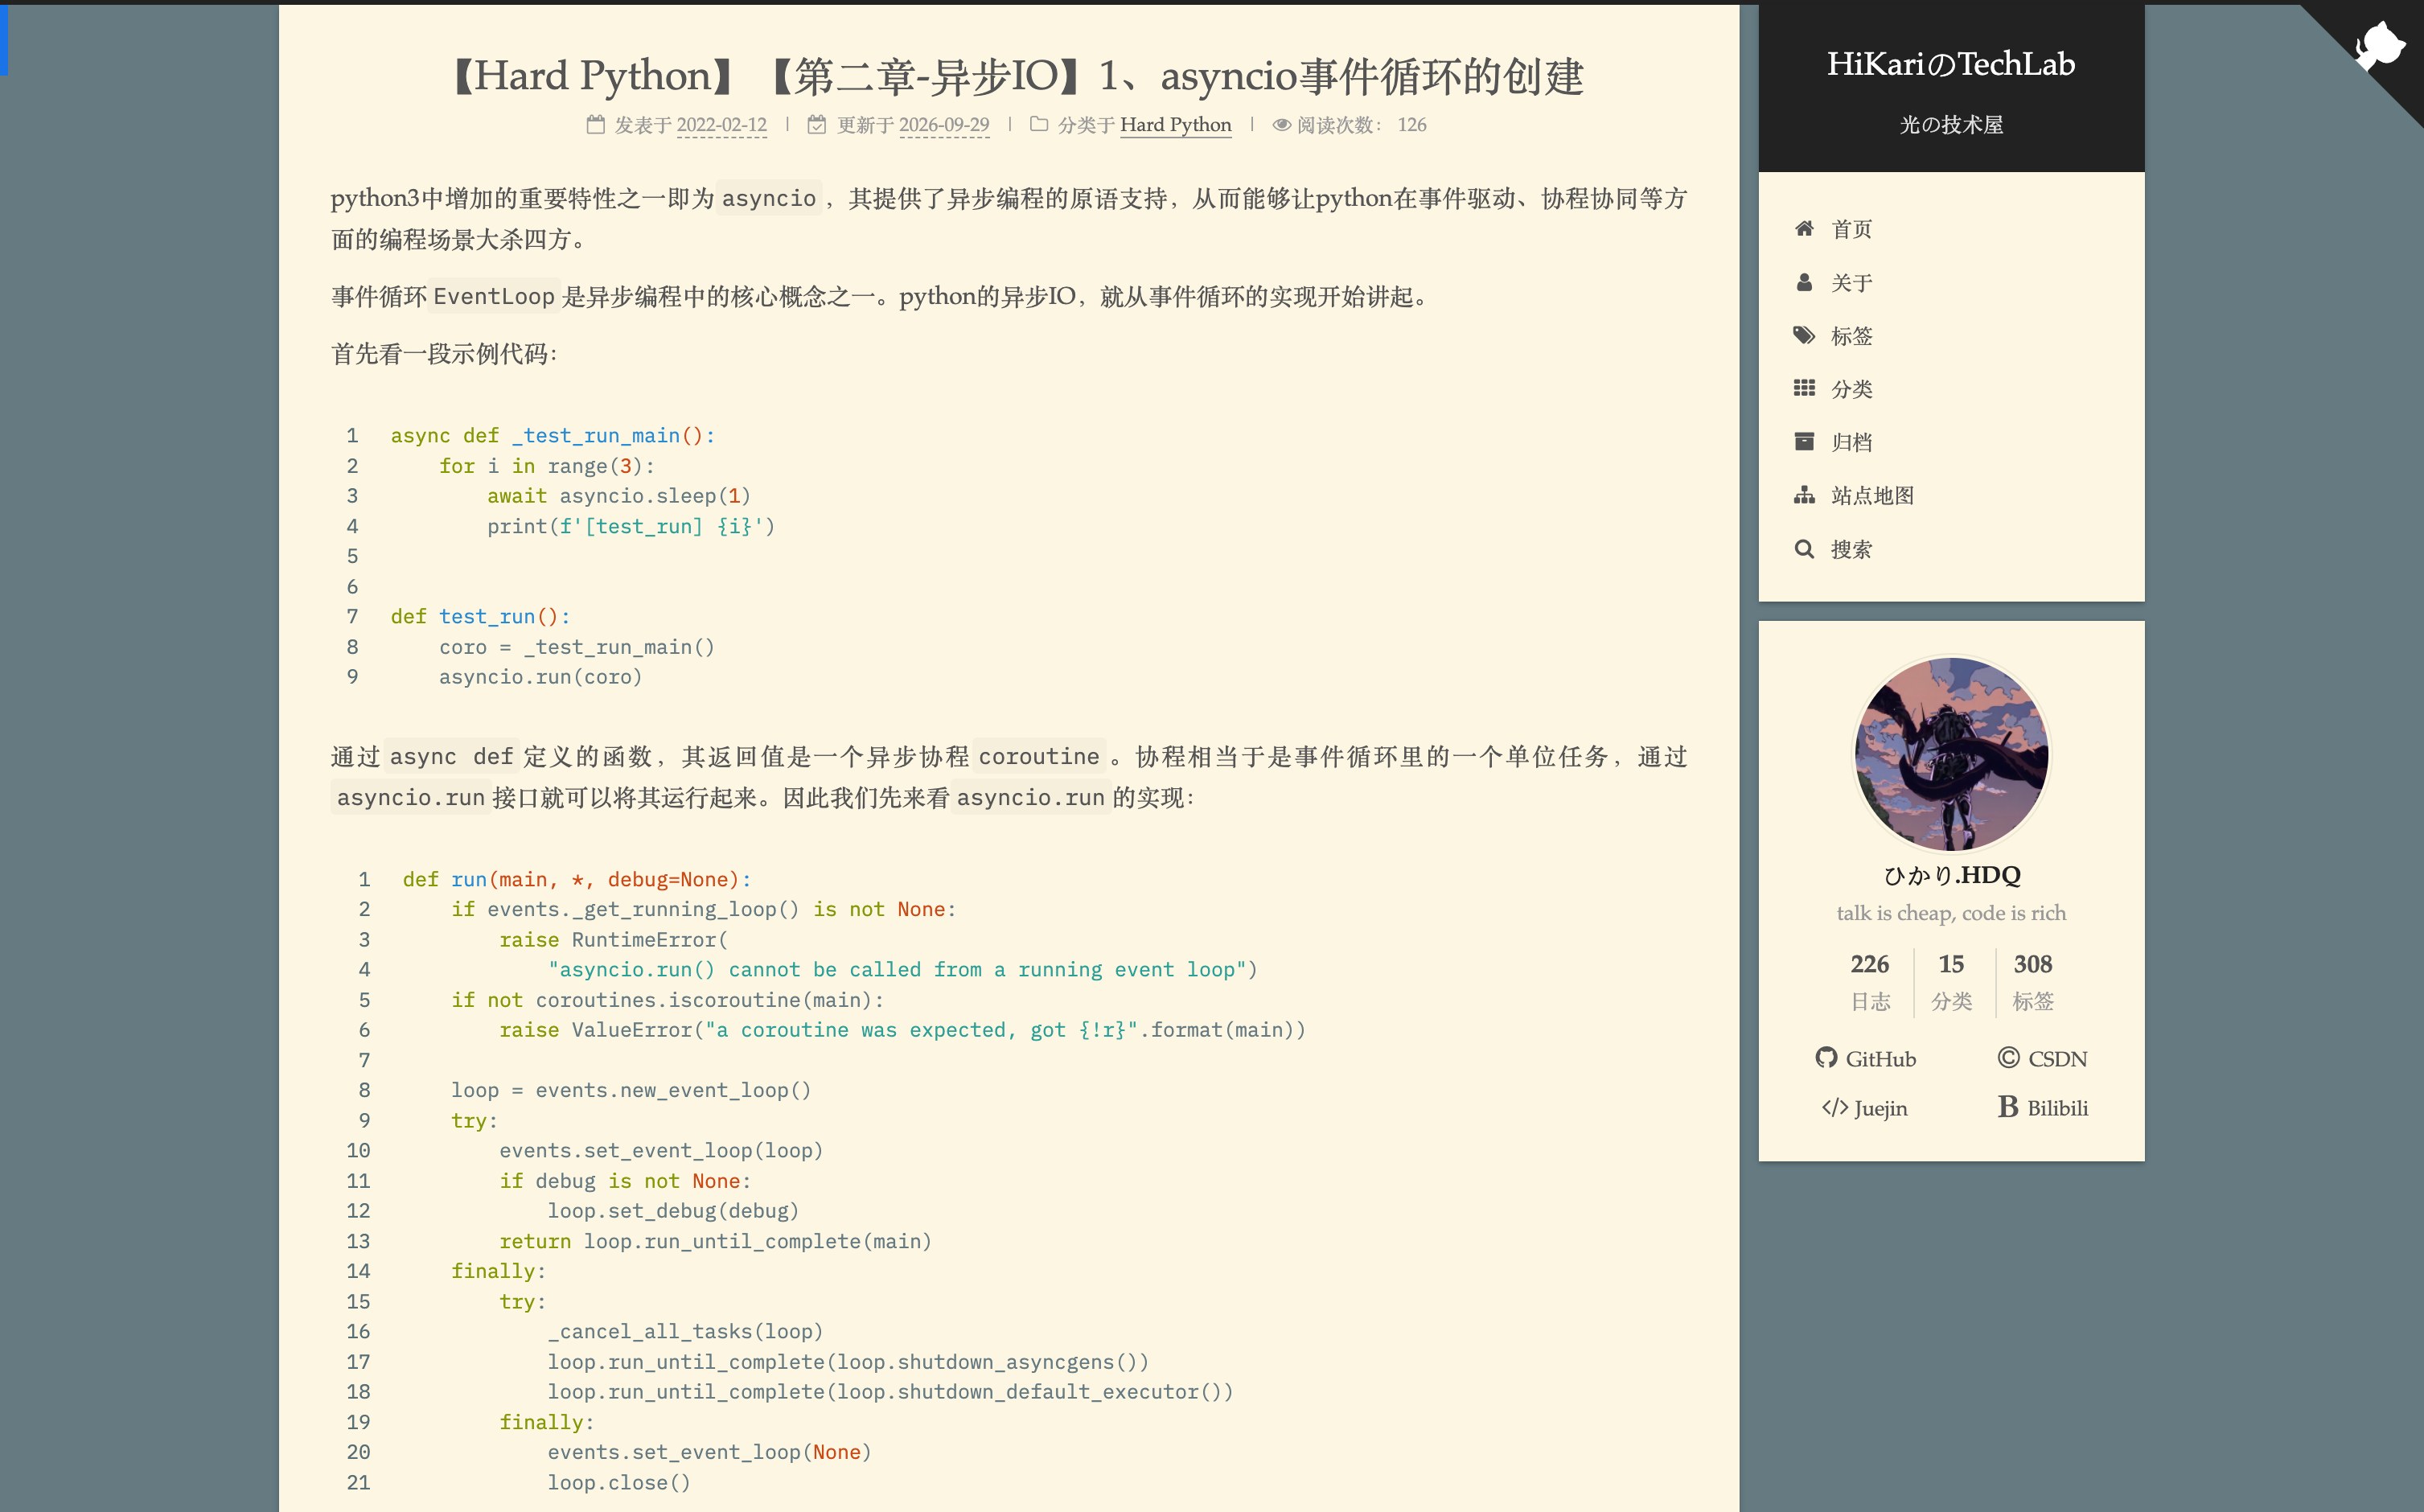
Task: Open the Hard Python category link
Action: (x=1175, y=125)
